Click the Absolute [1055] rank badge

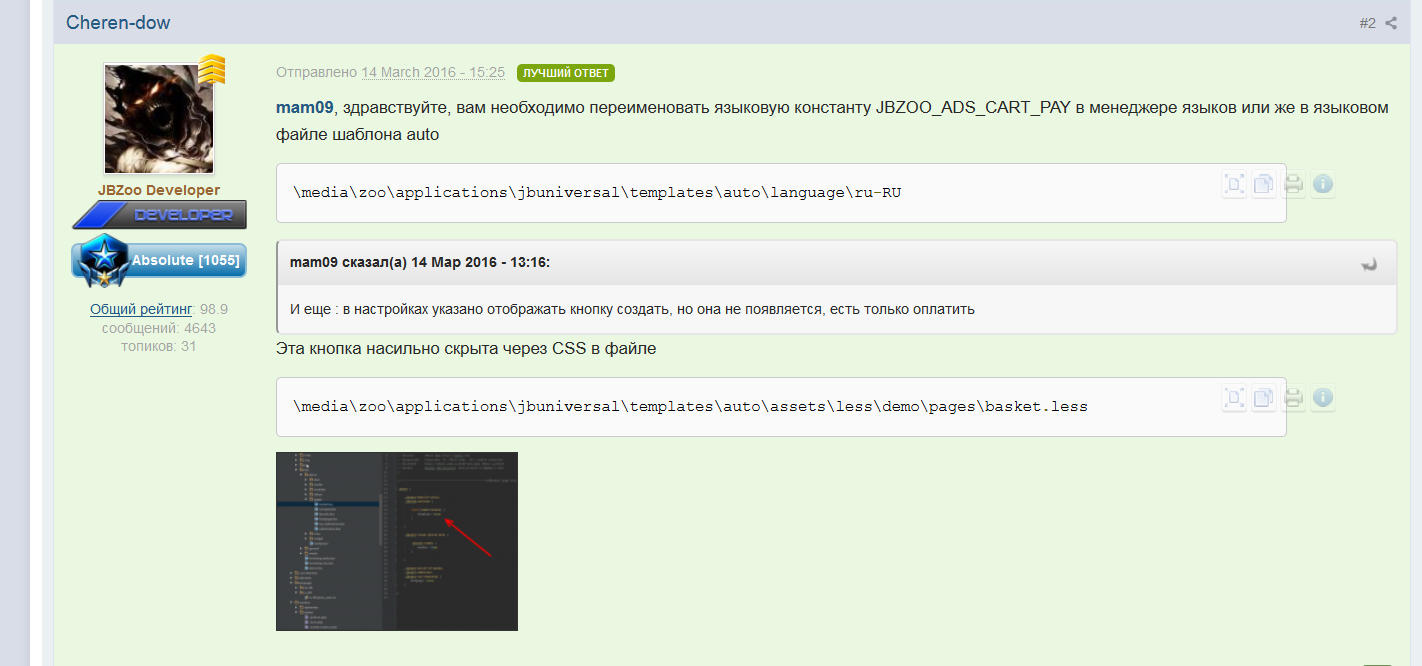pos(159,260)
